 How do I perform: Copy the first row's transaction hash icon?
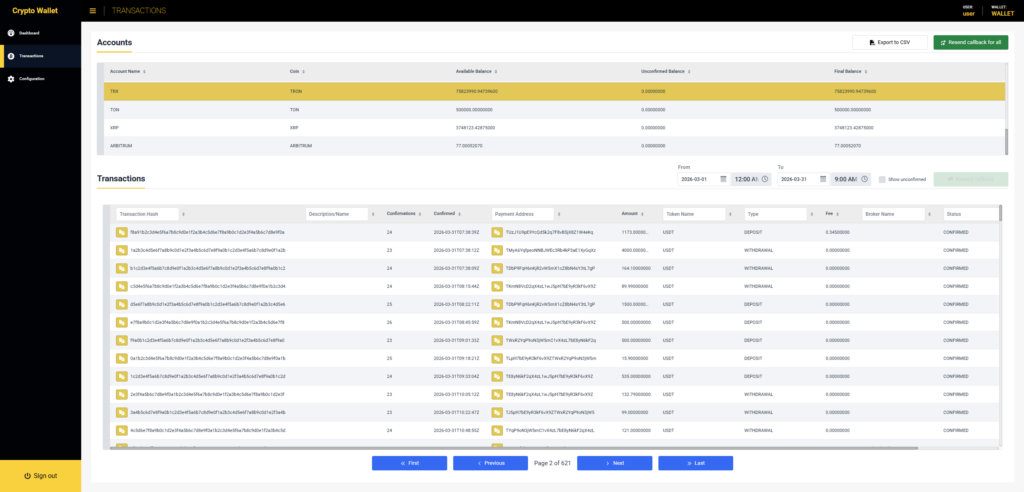[x=121, y=232]
